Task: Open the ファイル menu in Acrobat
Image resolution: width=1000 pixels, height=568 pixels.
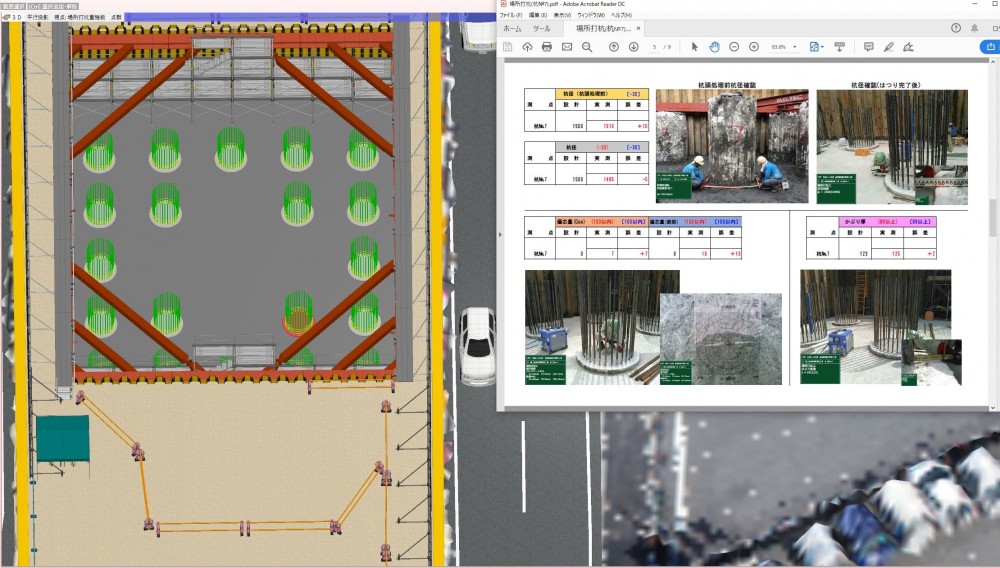Action: coord(511,15)
